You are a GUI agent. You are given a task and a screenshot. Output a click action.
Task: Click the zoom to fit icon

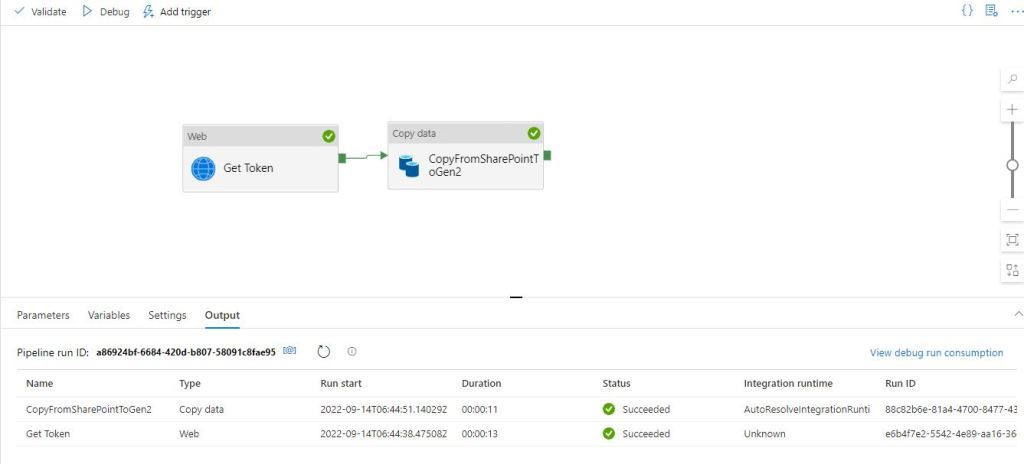point(1012,239)
